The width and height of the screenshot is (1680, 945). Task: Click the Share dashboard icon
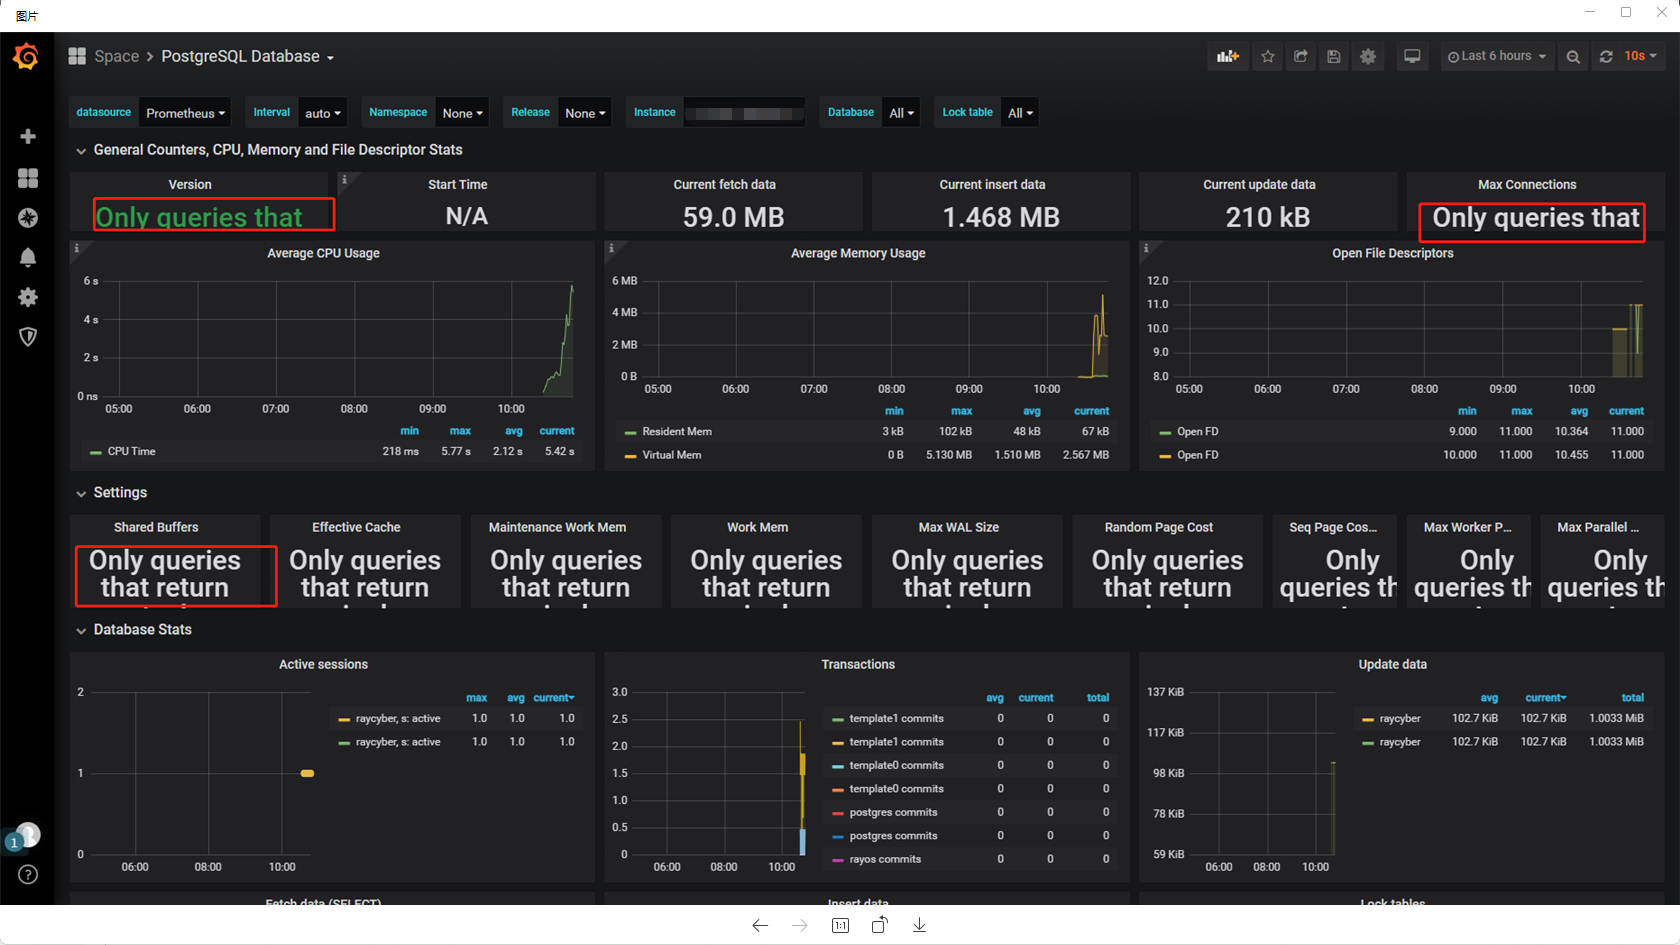point(1301,57)
